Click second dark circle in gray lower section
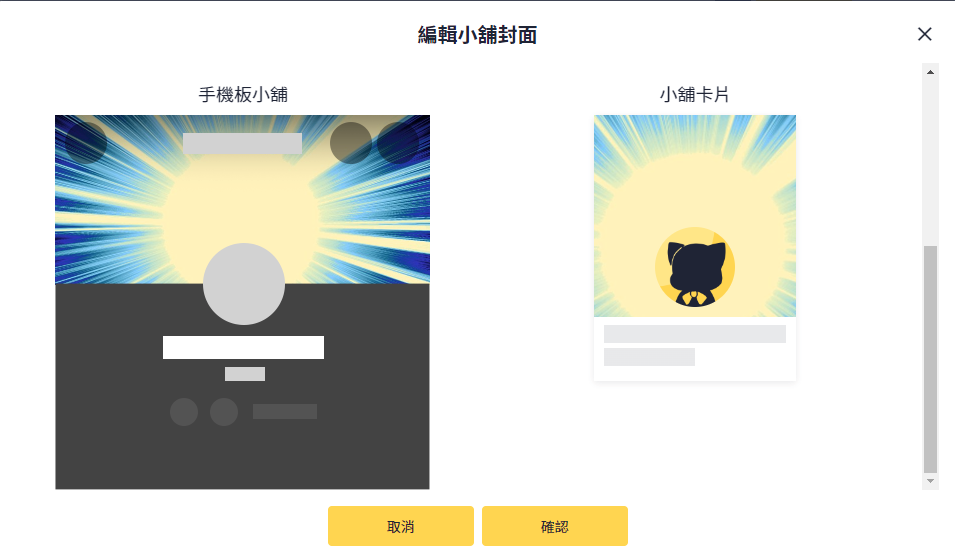 click(224, 412)
